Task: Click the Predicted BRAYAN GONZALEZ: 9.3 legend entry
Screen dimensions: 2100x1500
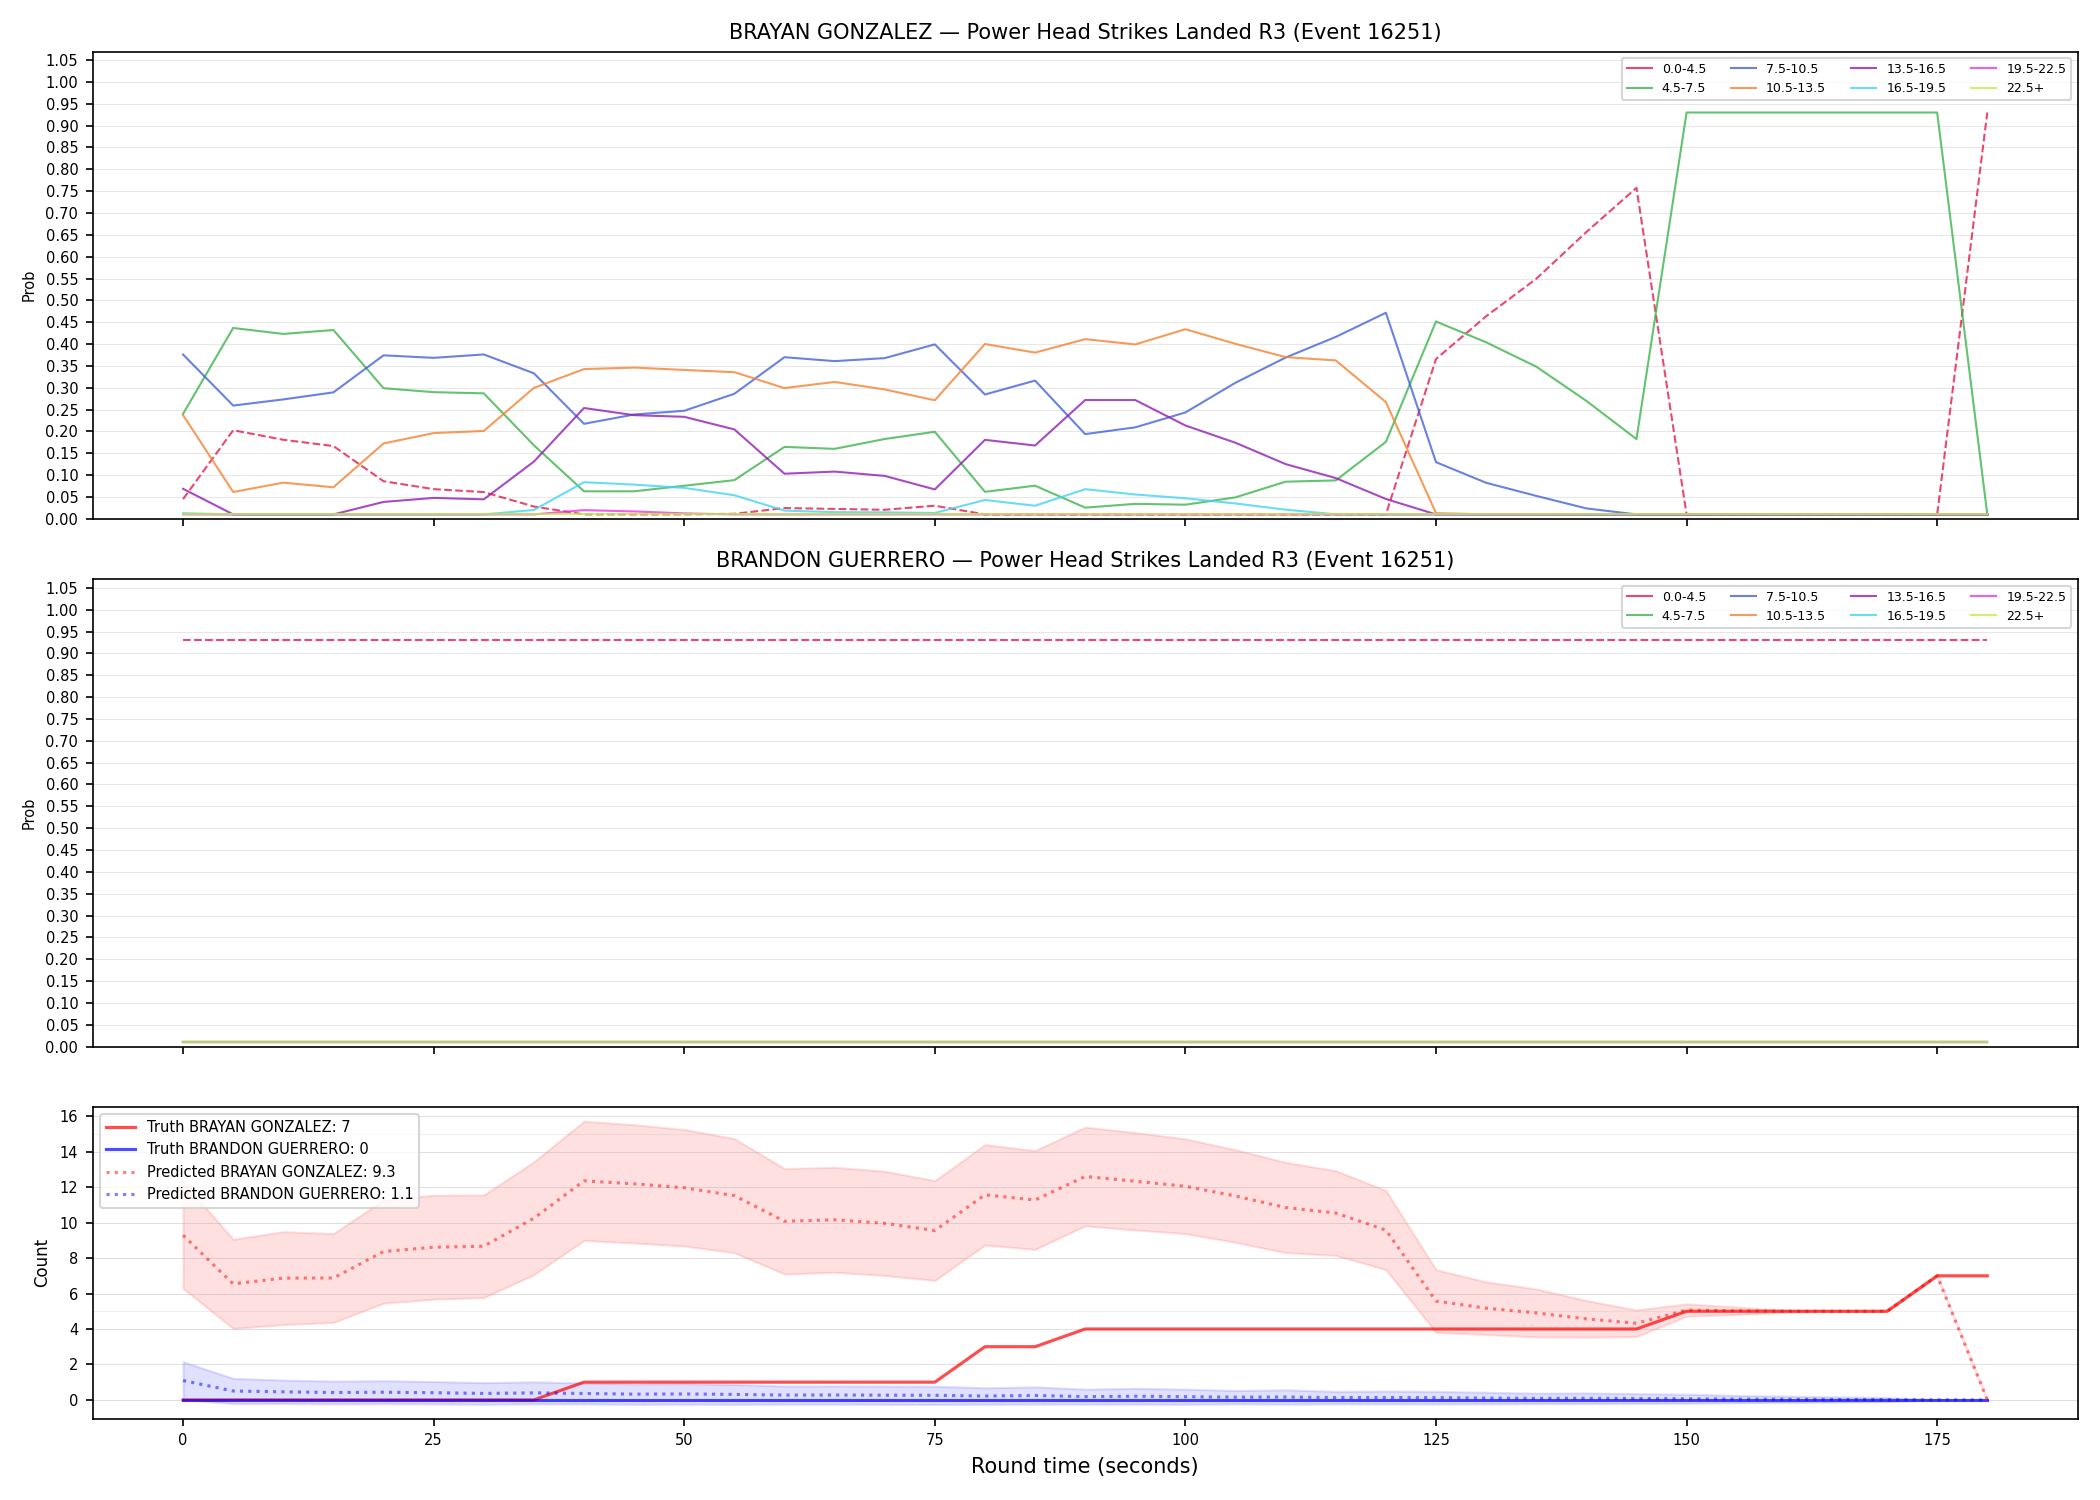Action: click(x=250, y=1172)
